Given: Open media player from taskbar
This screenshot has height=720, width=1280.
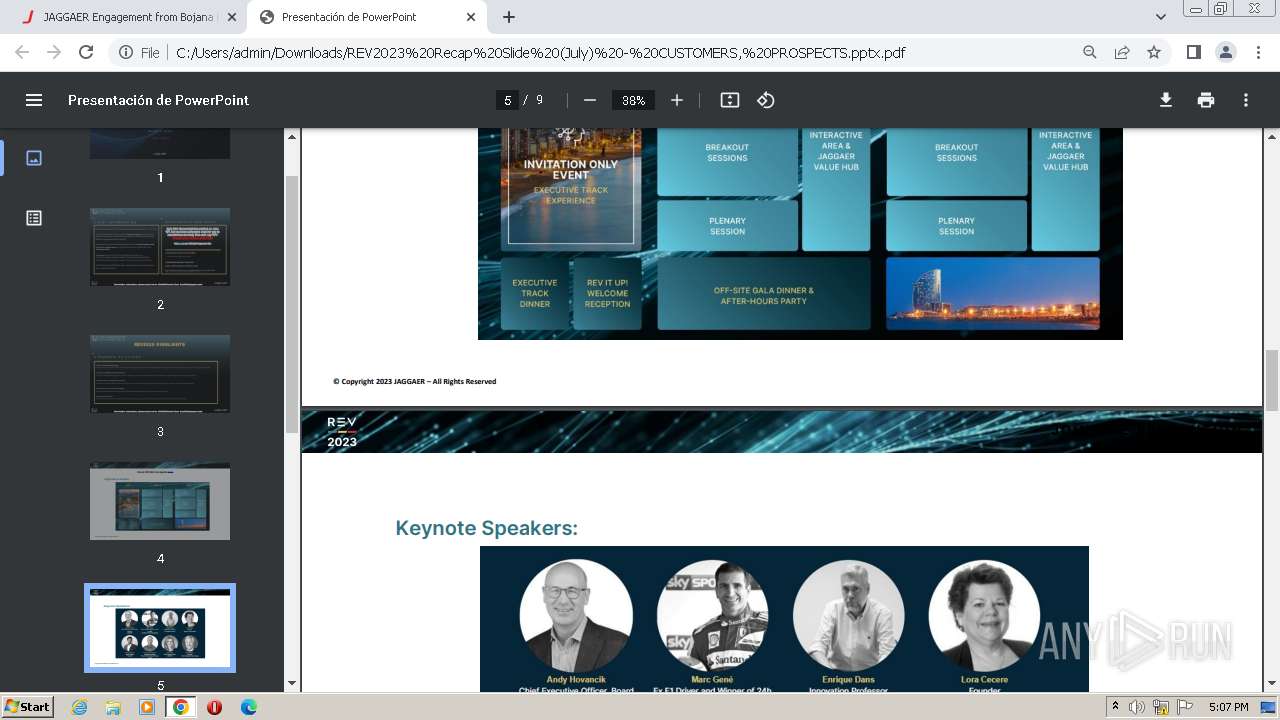Looking at the screenshot, I should point(147,707).
